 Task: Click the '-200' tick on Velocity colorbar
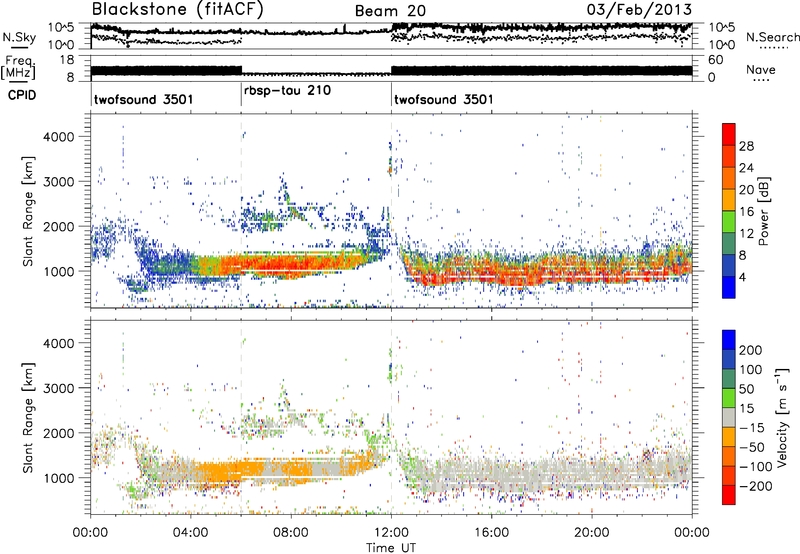pyautogui.click(x=756, y=486)
